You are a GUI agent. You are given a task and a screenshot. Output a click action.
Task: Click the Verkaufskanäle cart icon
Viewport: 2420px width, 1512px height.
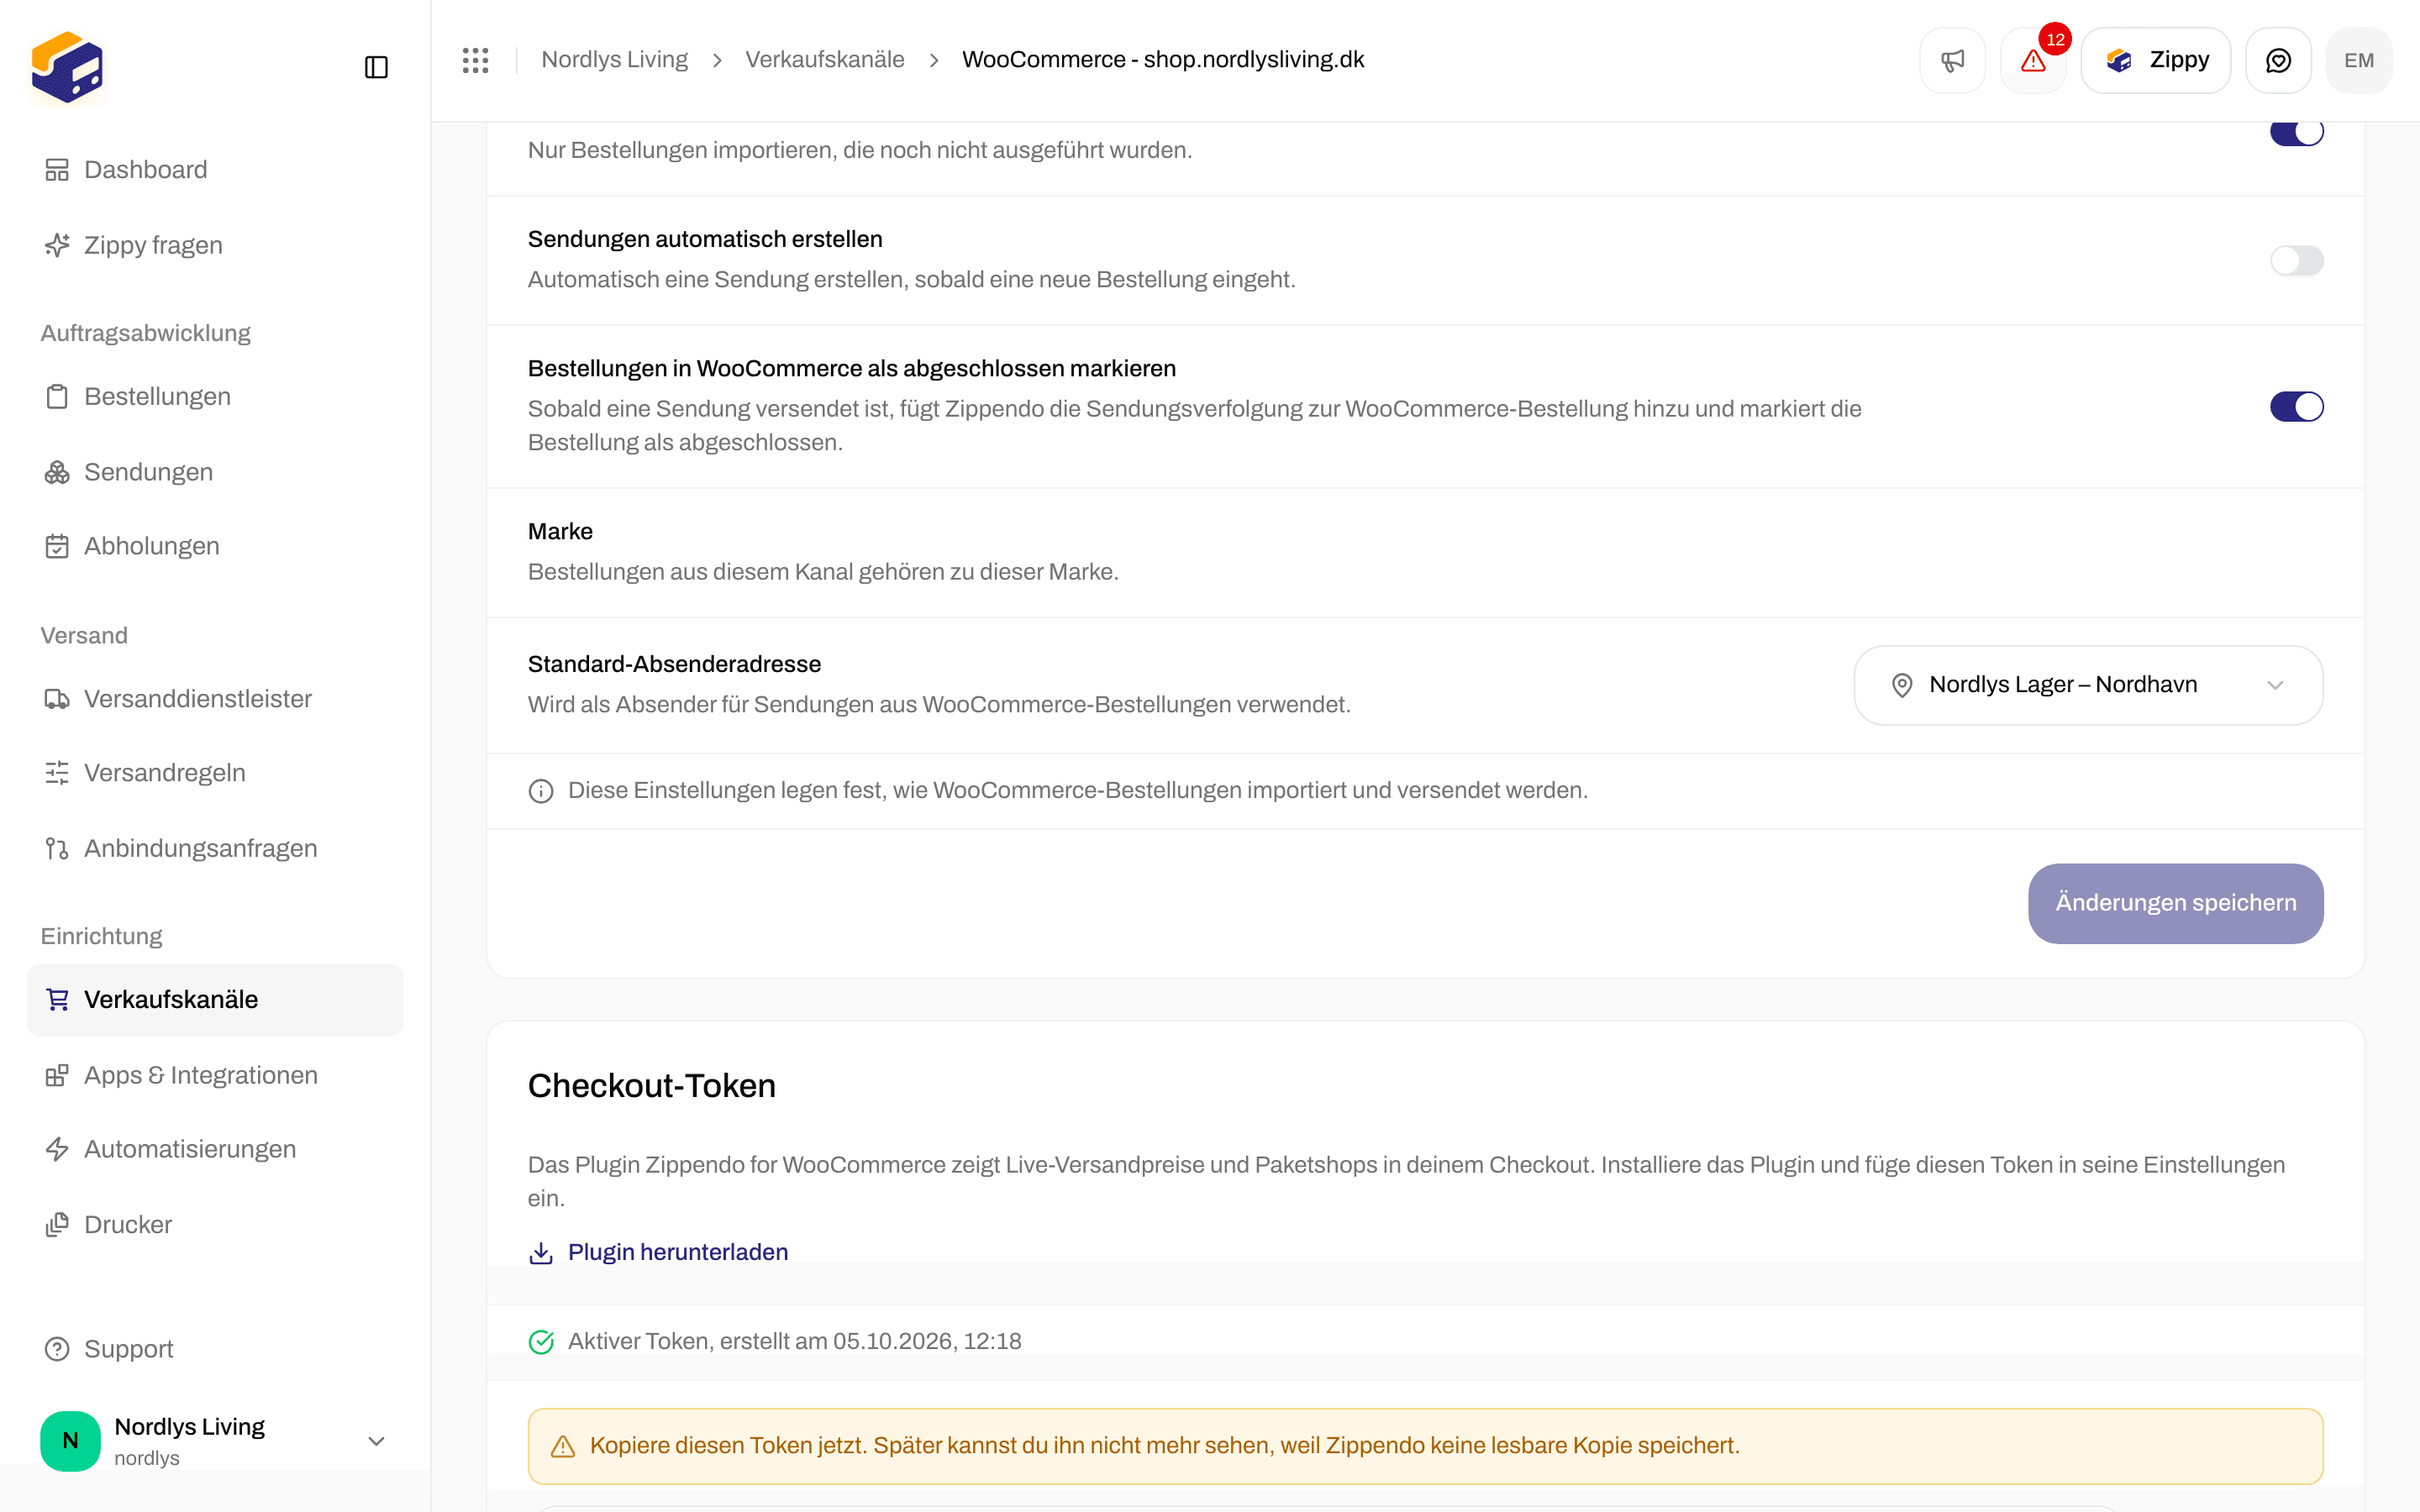(57, 1000)
